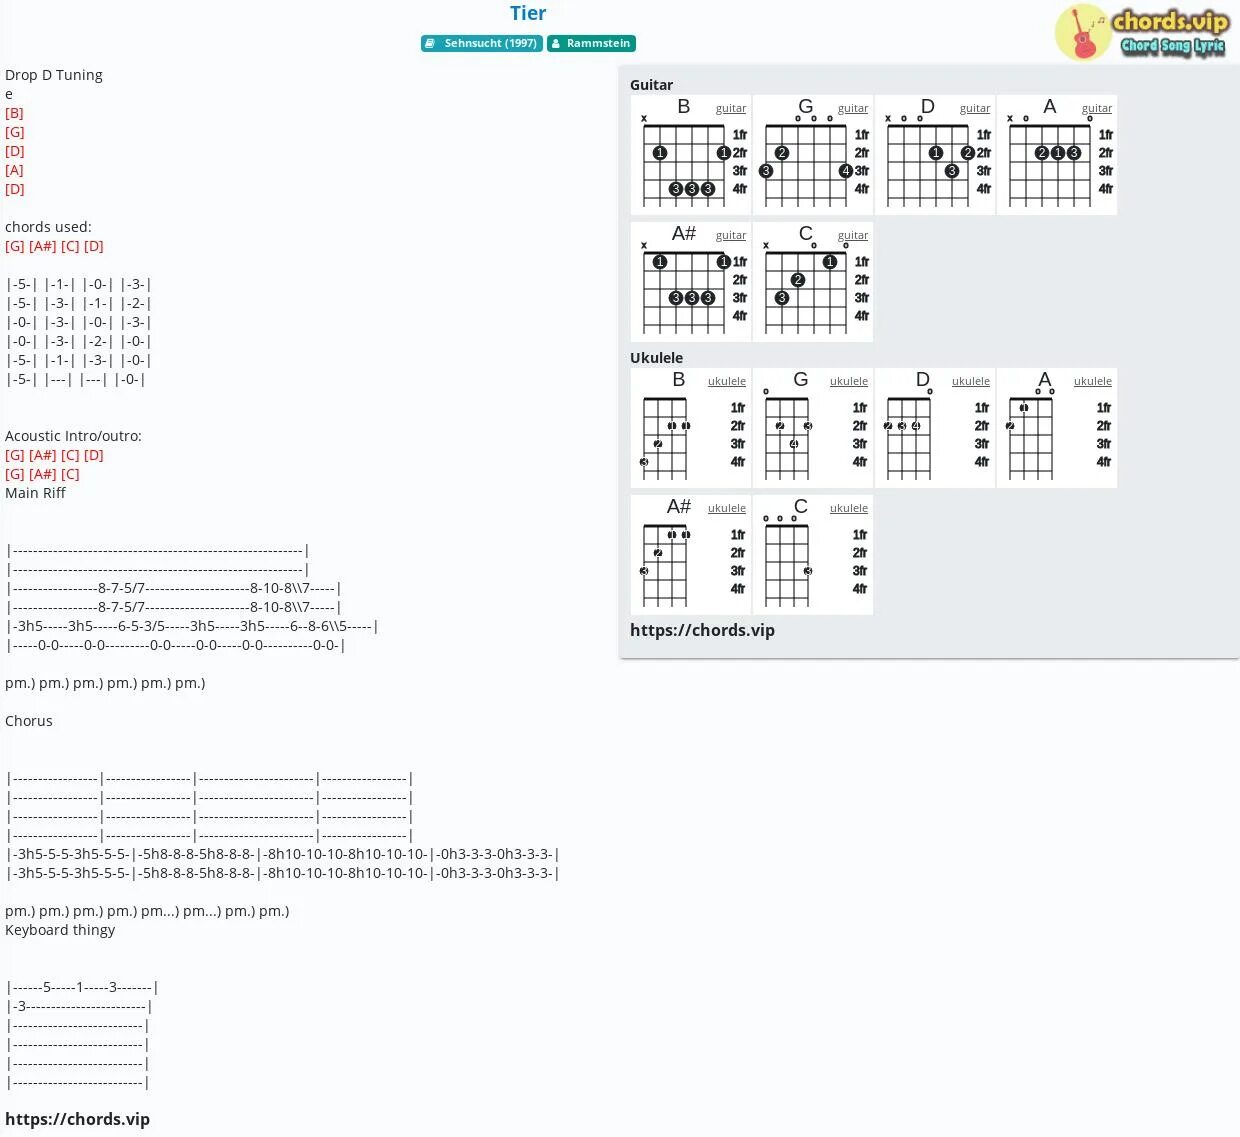Image resolution: width=1240 pixels, height=1137 pixels.
Task: Click the 'Guitar' section heading
Action: coord(651,85)
